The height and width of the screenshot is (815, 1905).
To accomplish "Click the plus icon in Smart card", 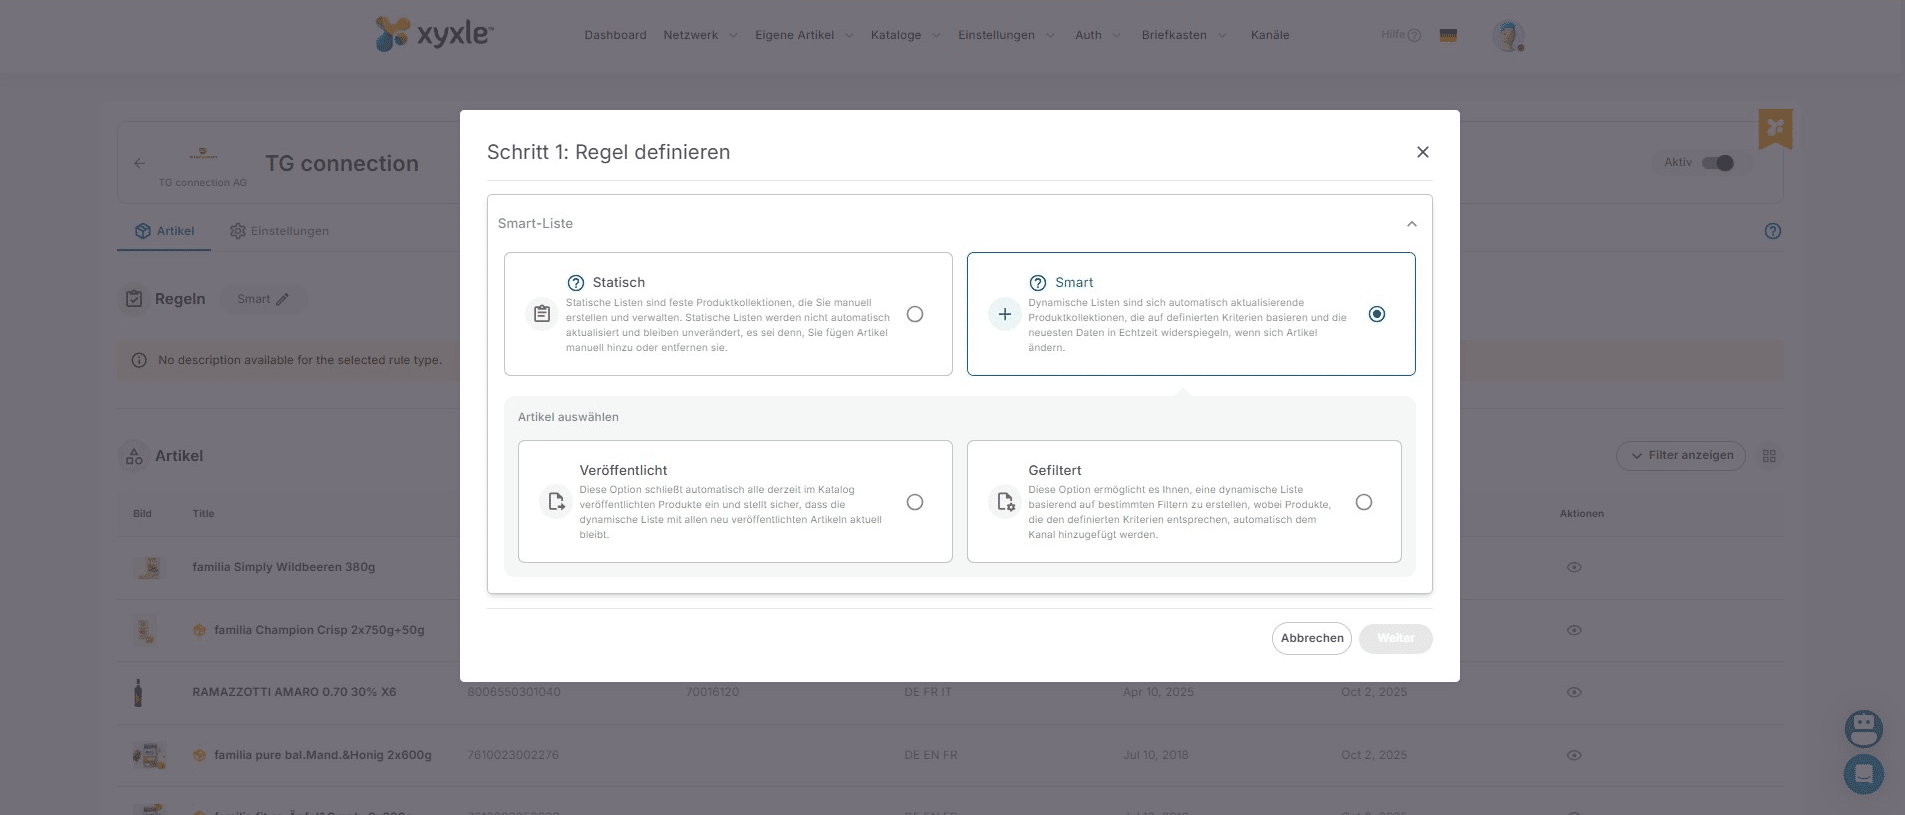I will click(1005, 314).
